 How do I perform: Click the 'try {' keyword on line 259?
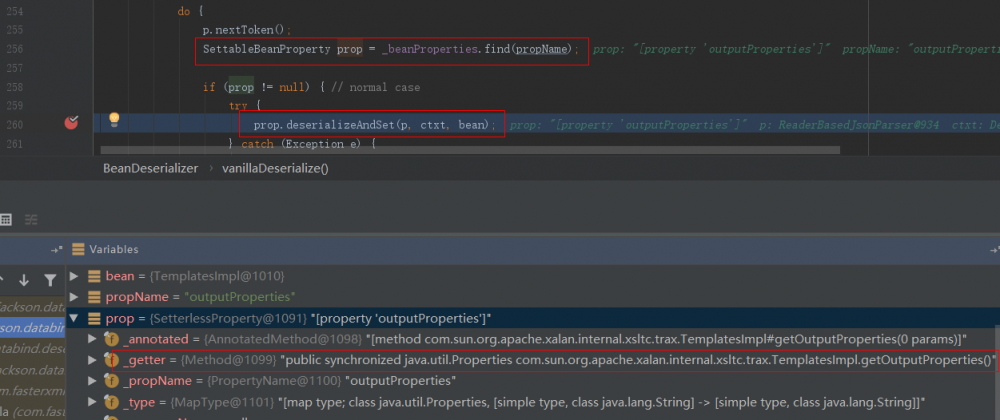pos(244,106)
